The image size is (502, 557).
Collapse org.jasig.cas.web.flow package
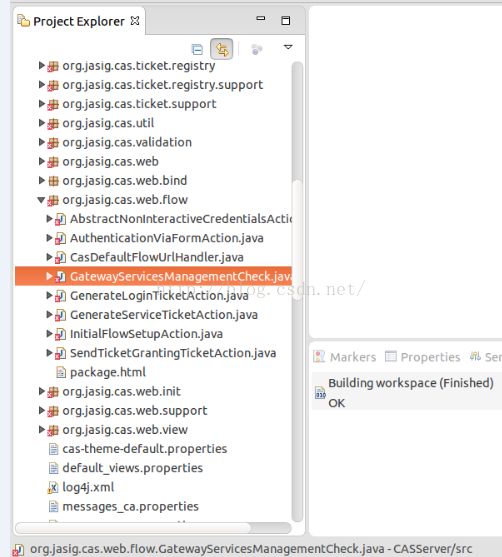pyautogui.click(x=41, y=200)
